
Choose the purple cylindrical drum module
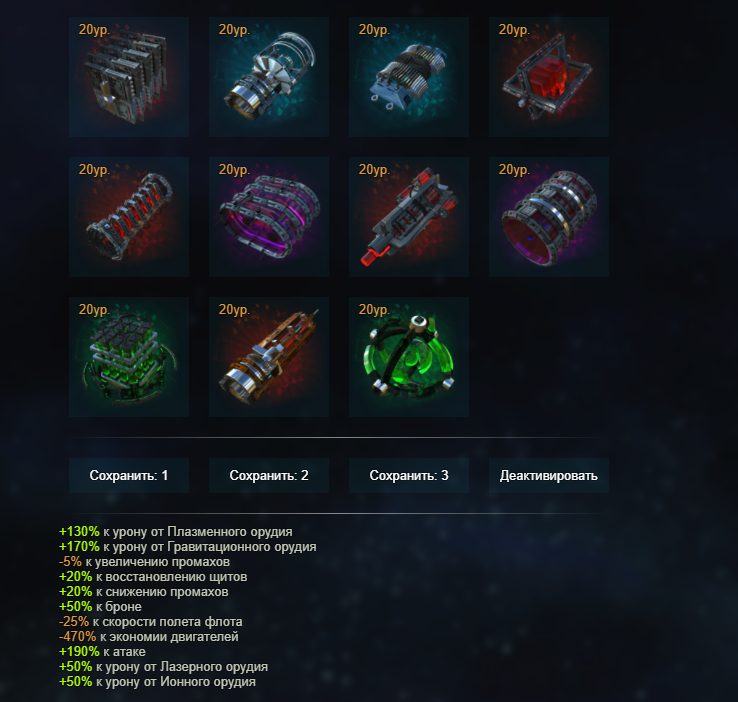tap(549, 217)
